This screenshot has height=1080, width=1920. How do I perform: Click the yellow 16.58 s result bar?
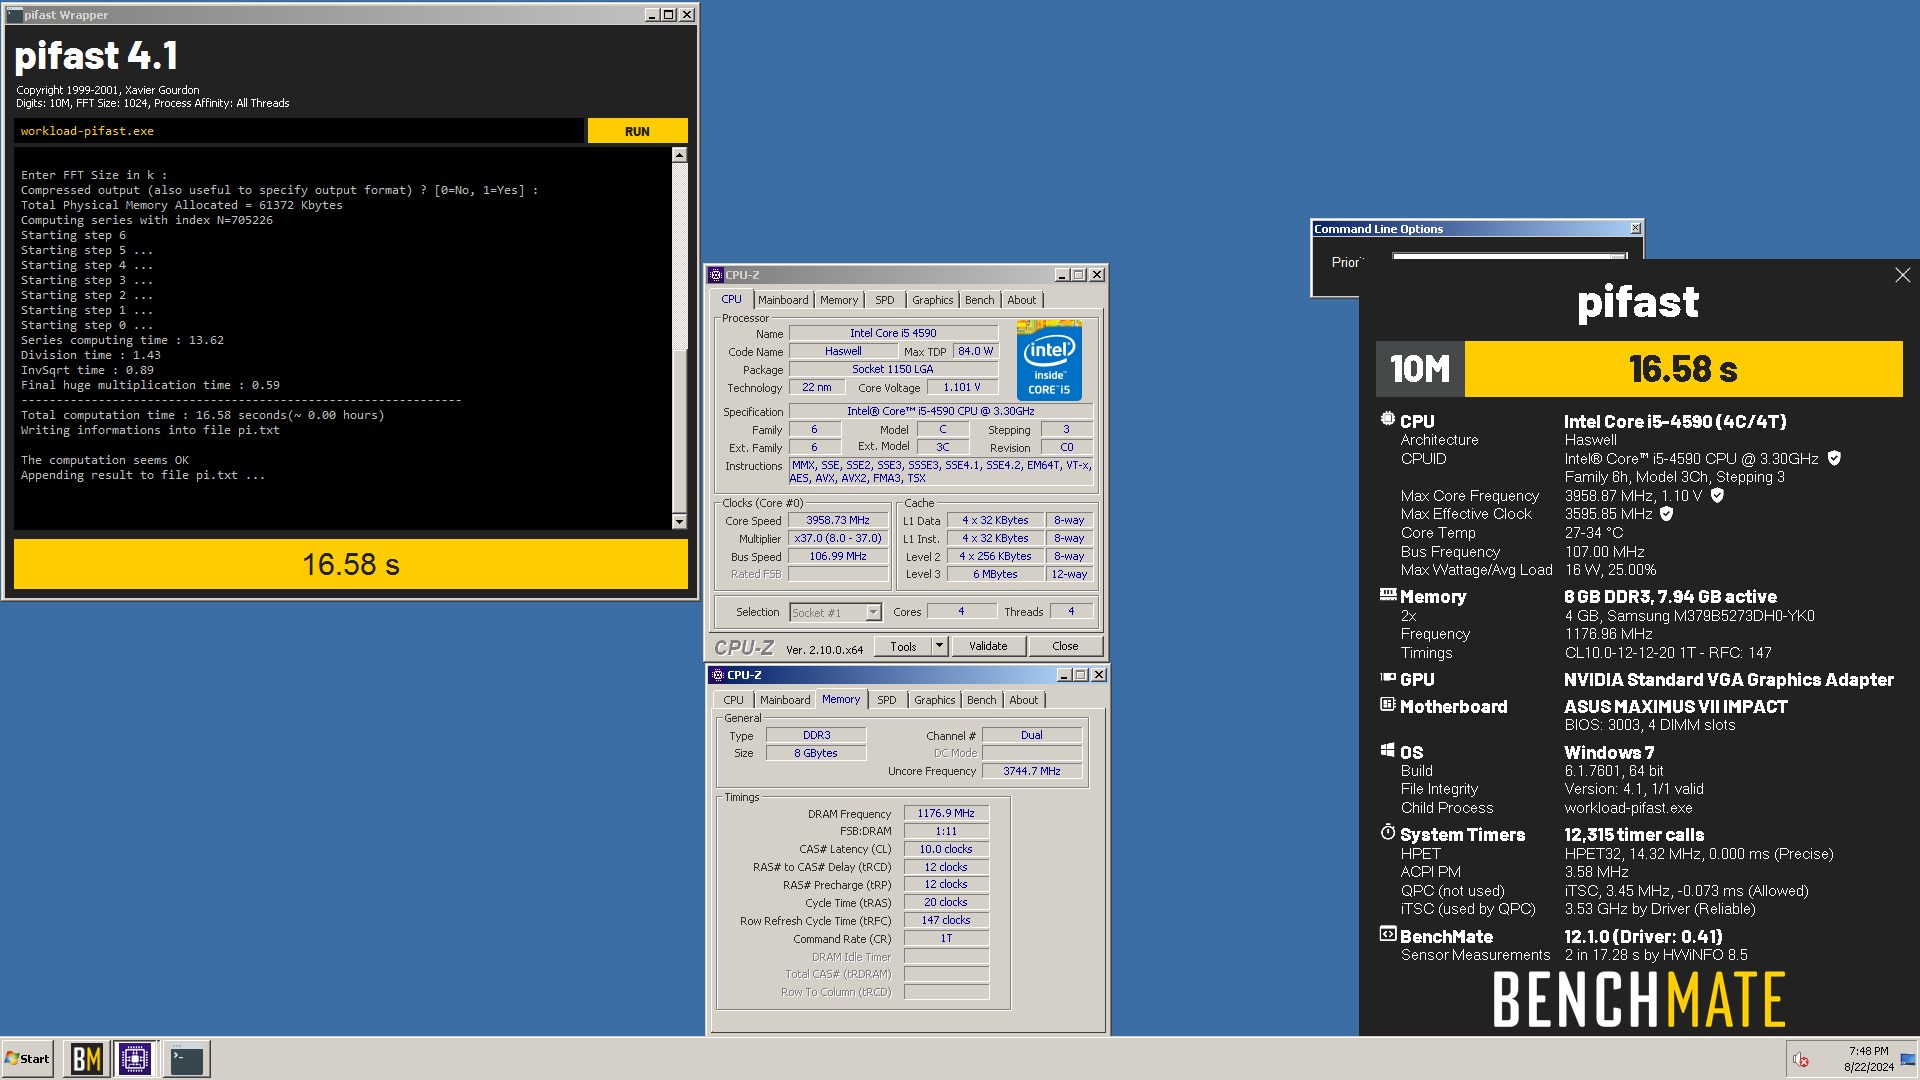pyautogui.click(x=351, y=565)
